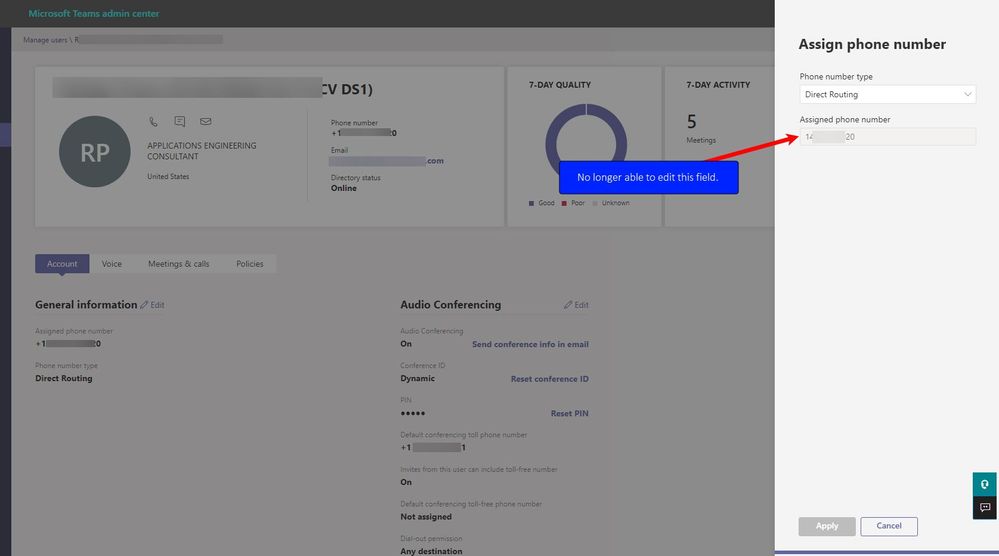Click the Cancel button
The width and height of the screenshot is (999, 556).
pos(889,526)
